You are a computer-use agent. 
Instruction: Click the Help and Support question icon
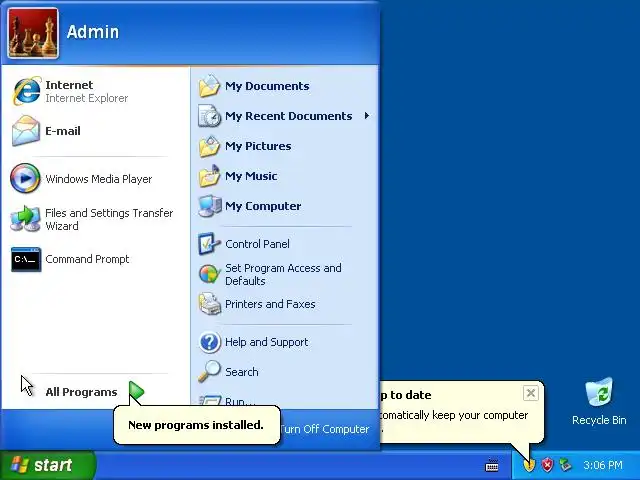[209, 342]
